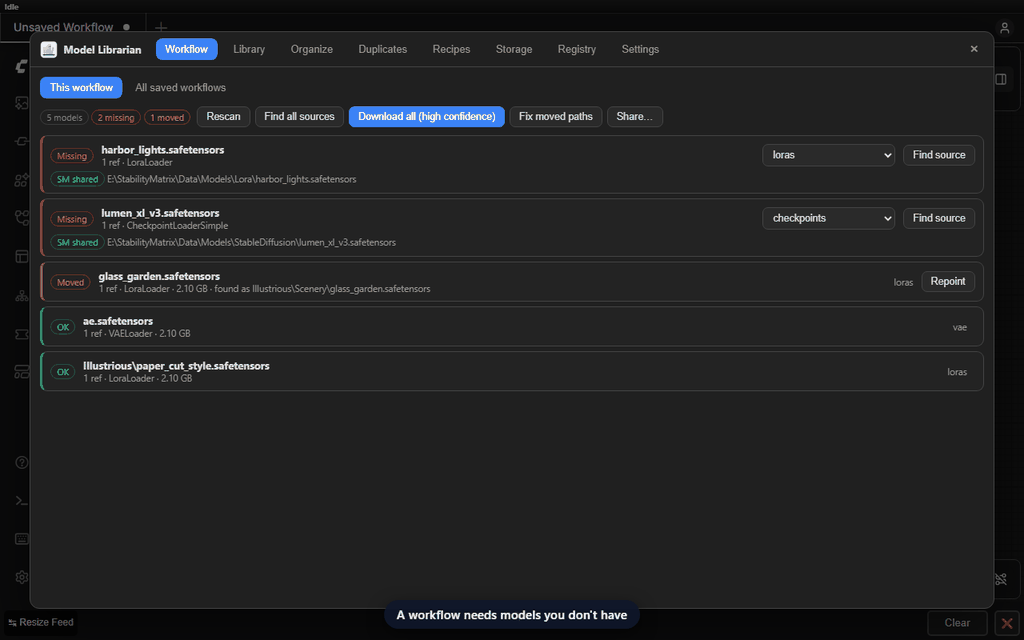Image resolution: width=1024 pixels, height=640 pixels.
Task: Click the OK badge on paper_cut_style row
Action: 63,372
